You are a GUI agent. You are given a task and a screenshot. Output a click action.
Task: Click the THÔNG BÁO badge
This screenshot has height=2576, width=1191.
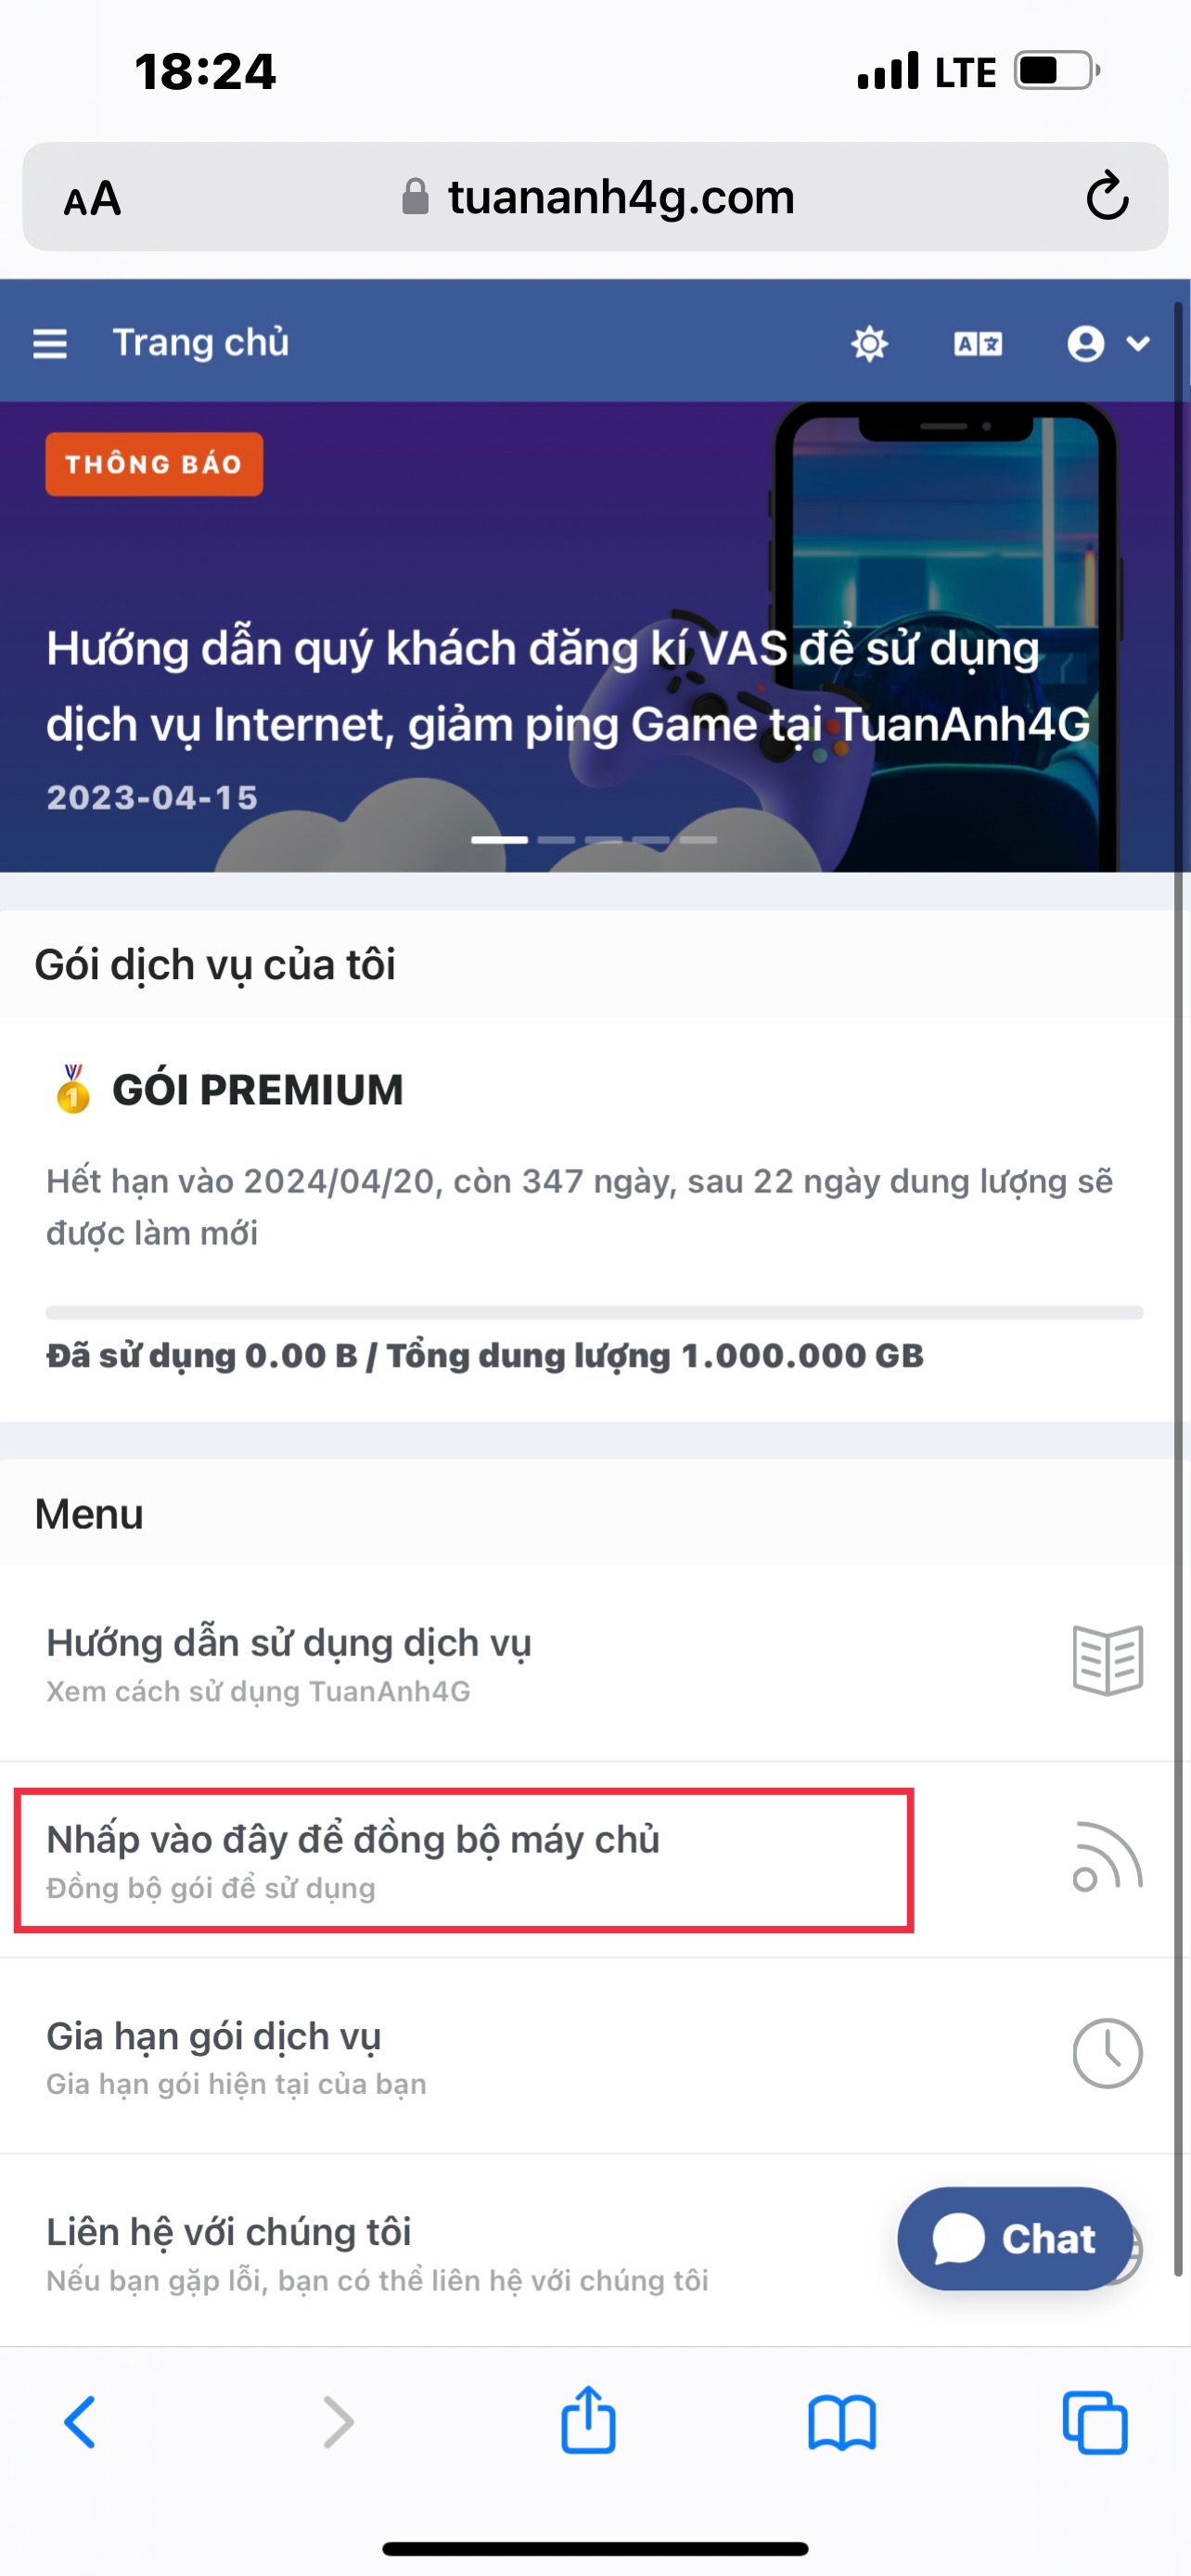tap(154, 464)
